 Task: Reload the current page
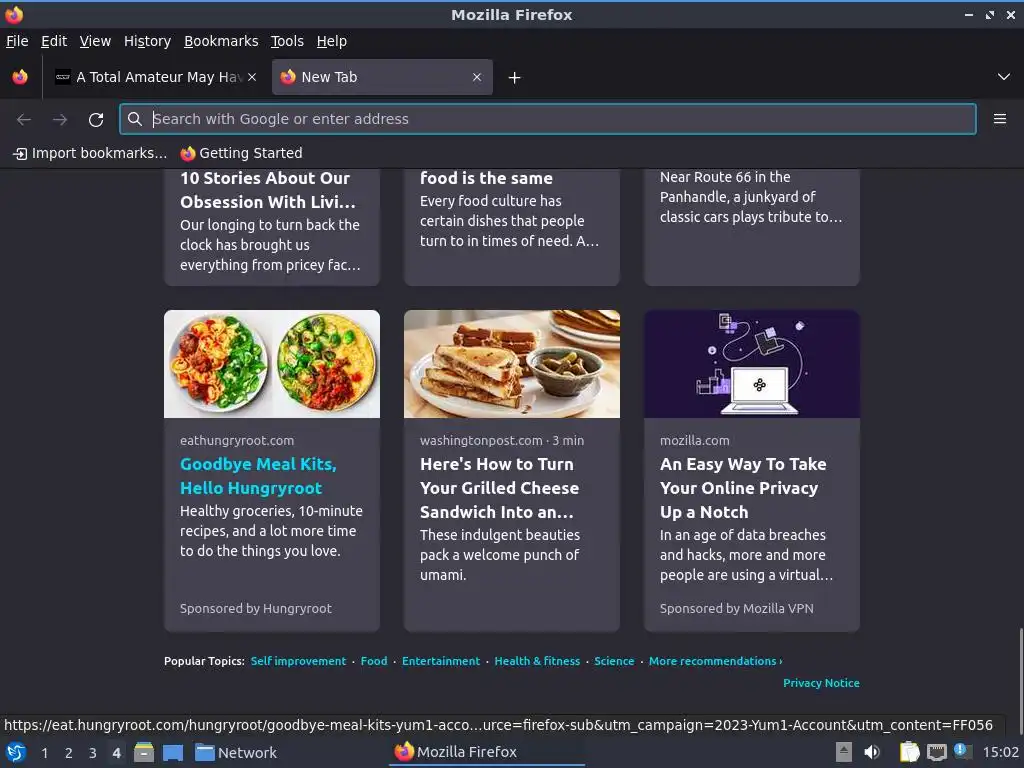(96, 119)
